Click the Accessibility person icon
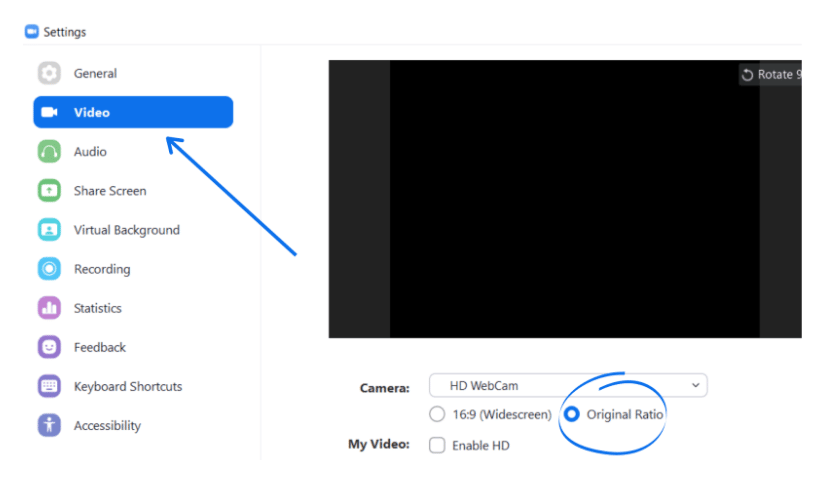 pos(49,425)
